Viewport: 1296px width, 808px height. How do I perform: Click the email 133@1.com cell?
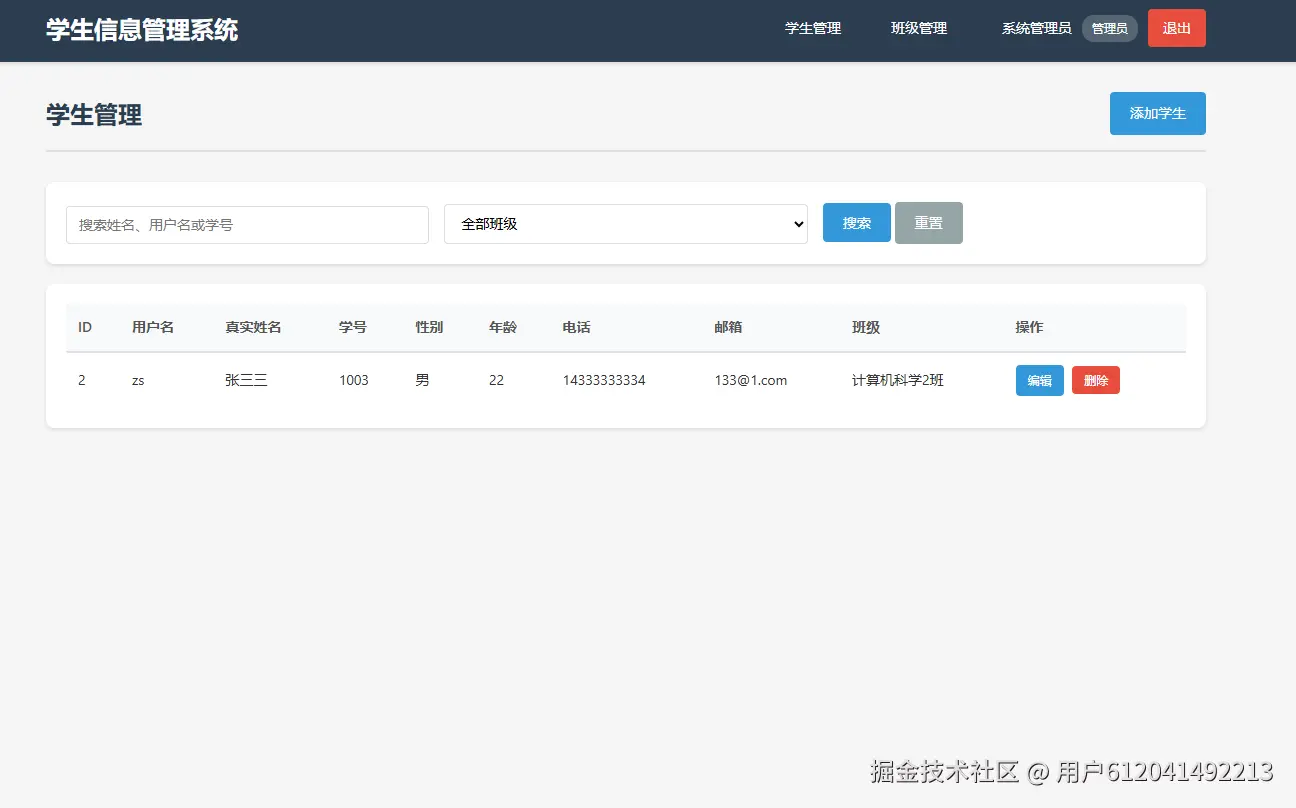pos(750,380)
